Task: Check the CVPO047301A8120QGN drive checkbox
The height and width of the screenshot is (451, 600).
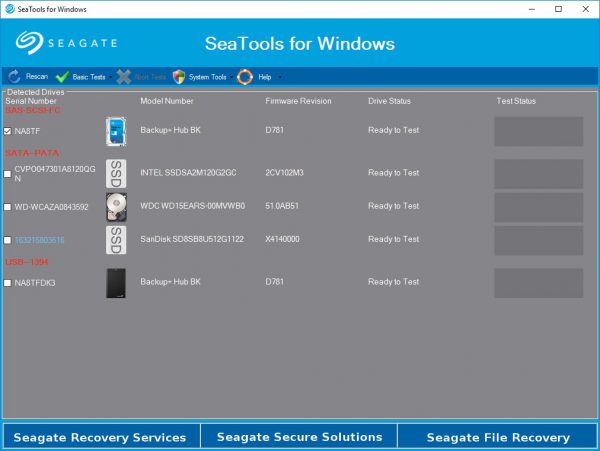Action: click(x=7, y=174)
